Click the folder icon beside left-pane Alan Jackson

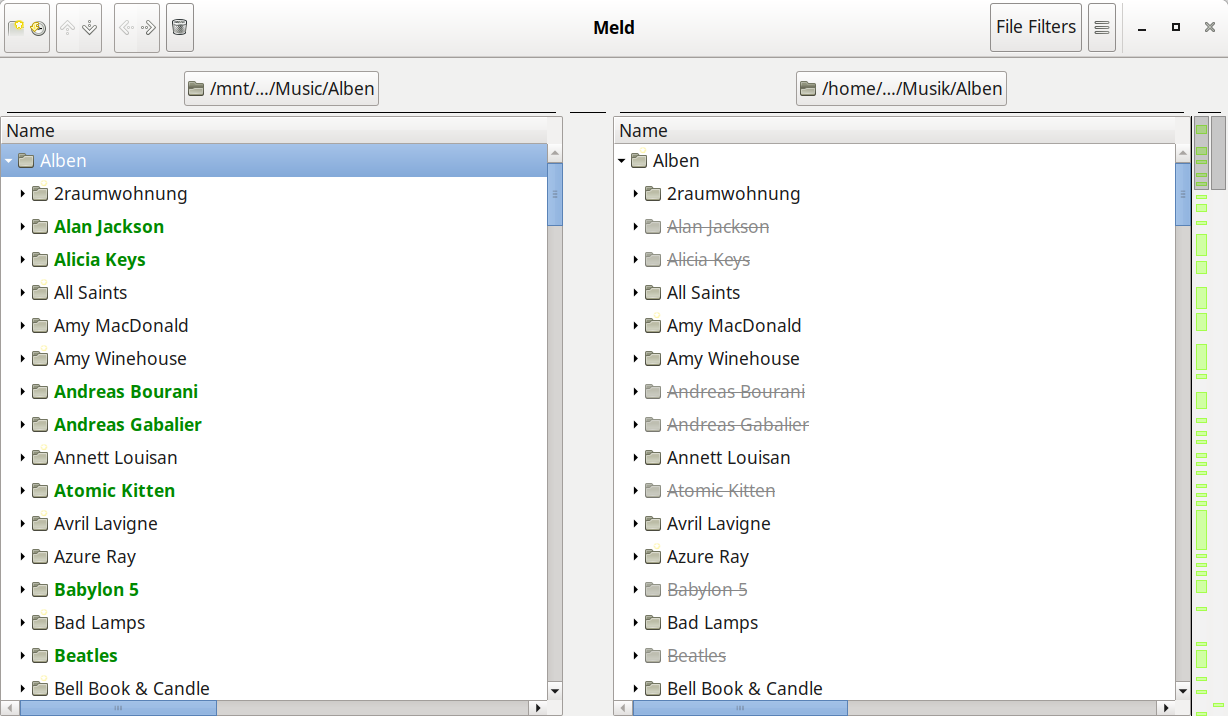coord(40,227)
